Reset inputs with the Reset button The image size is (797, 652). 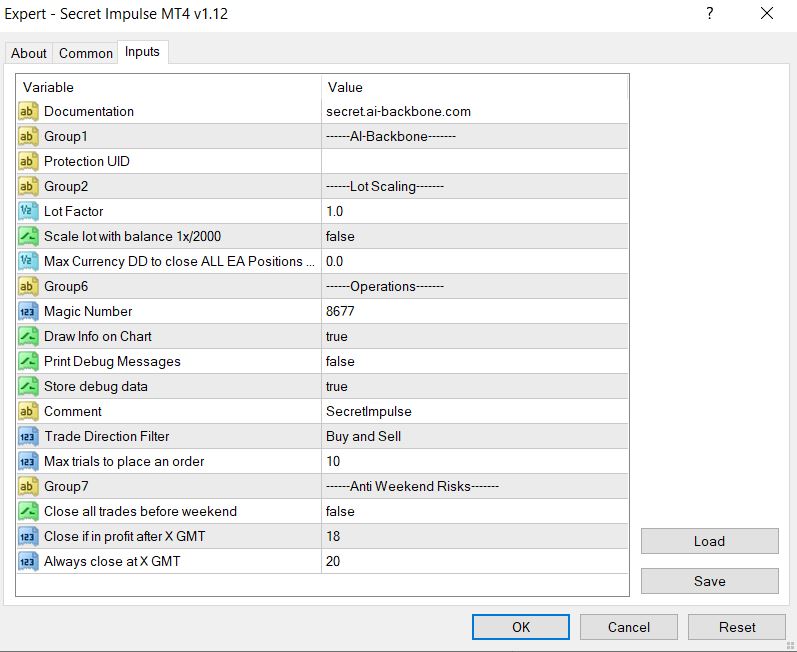pos(737,627)
